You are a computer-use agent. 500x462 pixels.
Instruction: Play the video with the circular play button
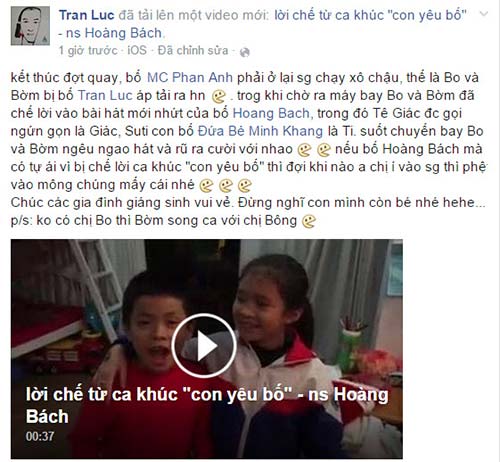pyautogui.click(x=204, y=346)
